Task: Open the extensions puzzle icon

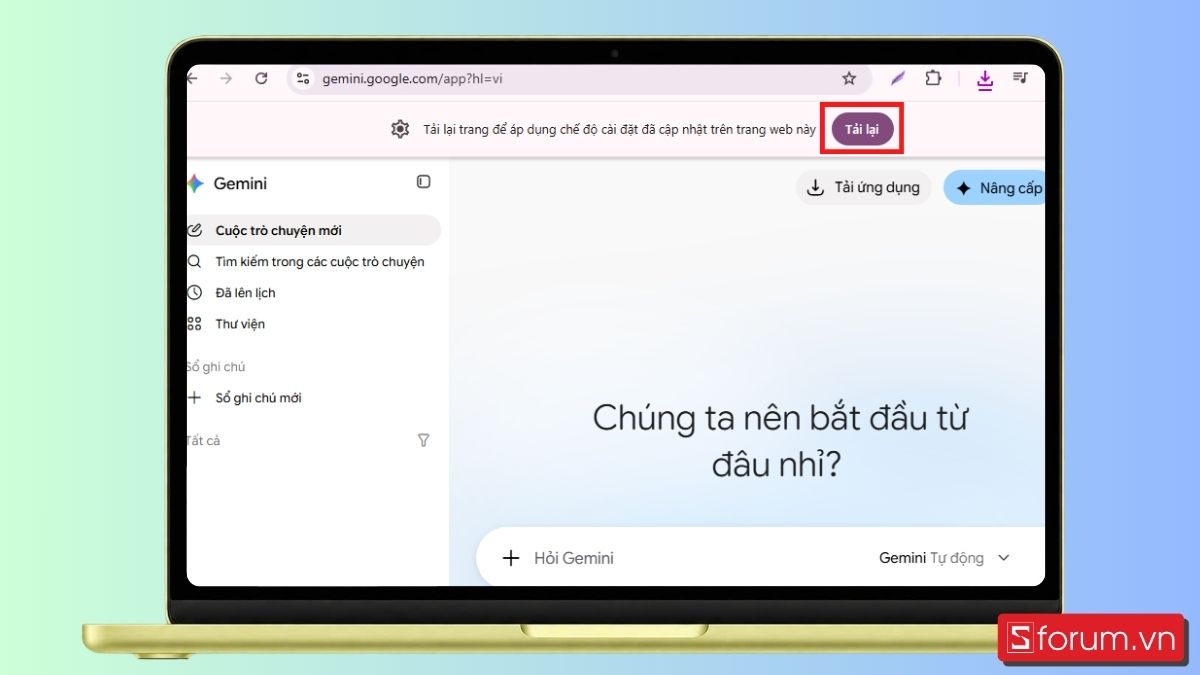Action: click(933, 78)
